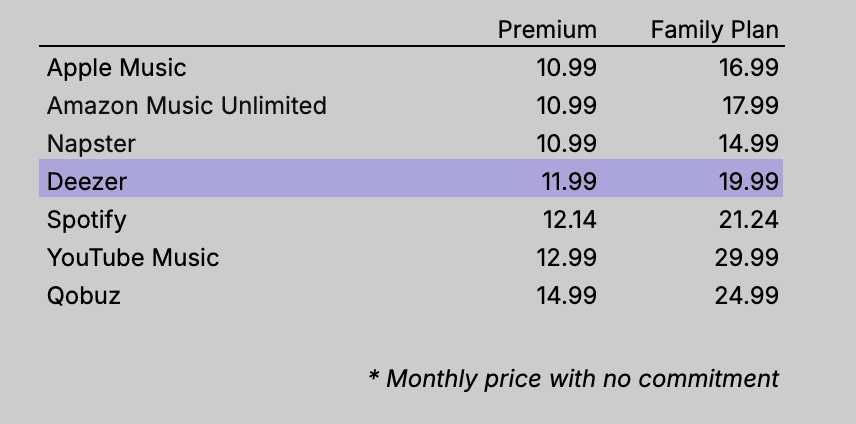Select Spotify premium price 12.14

click(x=567, y=219)
